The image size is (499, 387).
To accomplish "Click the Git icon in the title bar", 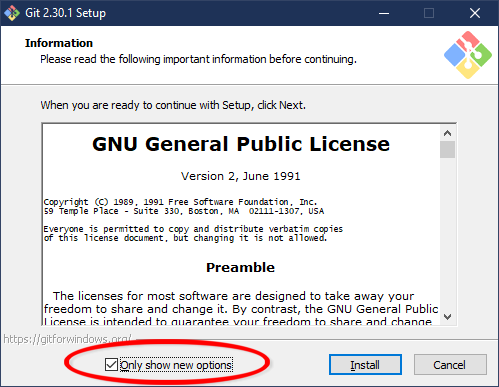I will 12,13.
